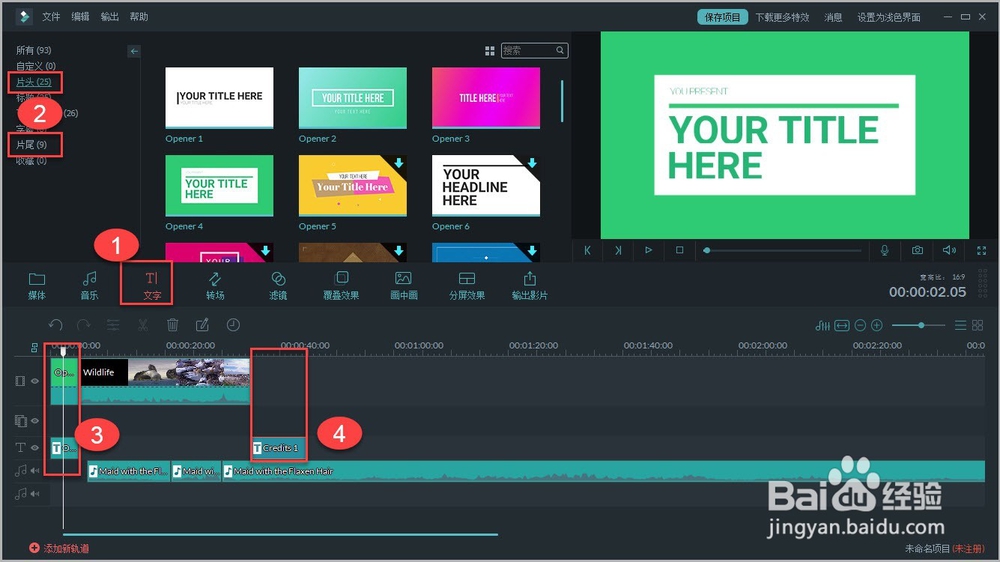Toggle text track visibility eye

[35, 448]
